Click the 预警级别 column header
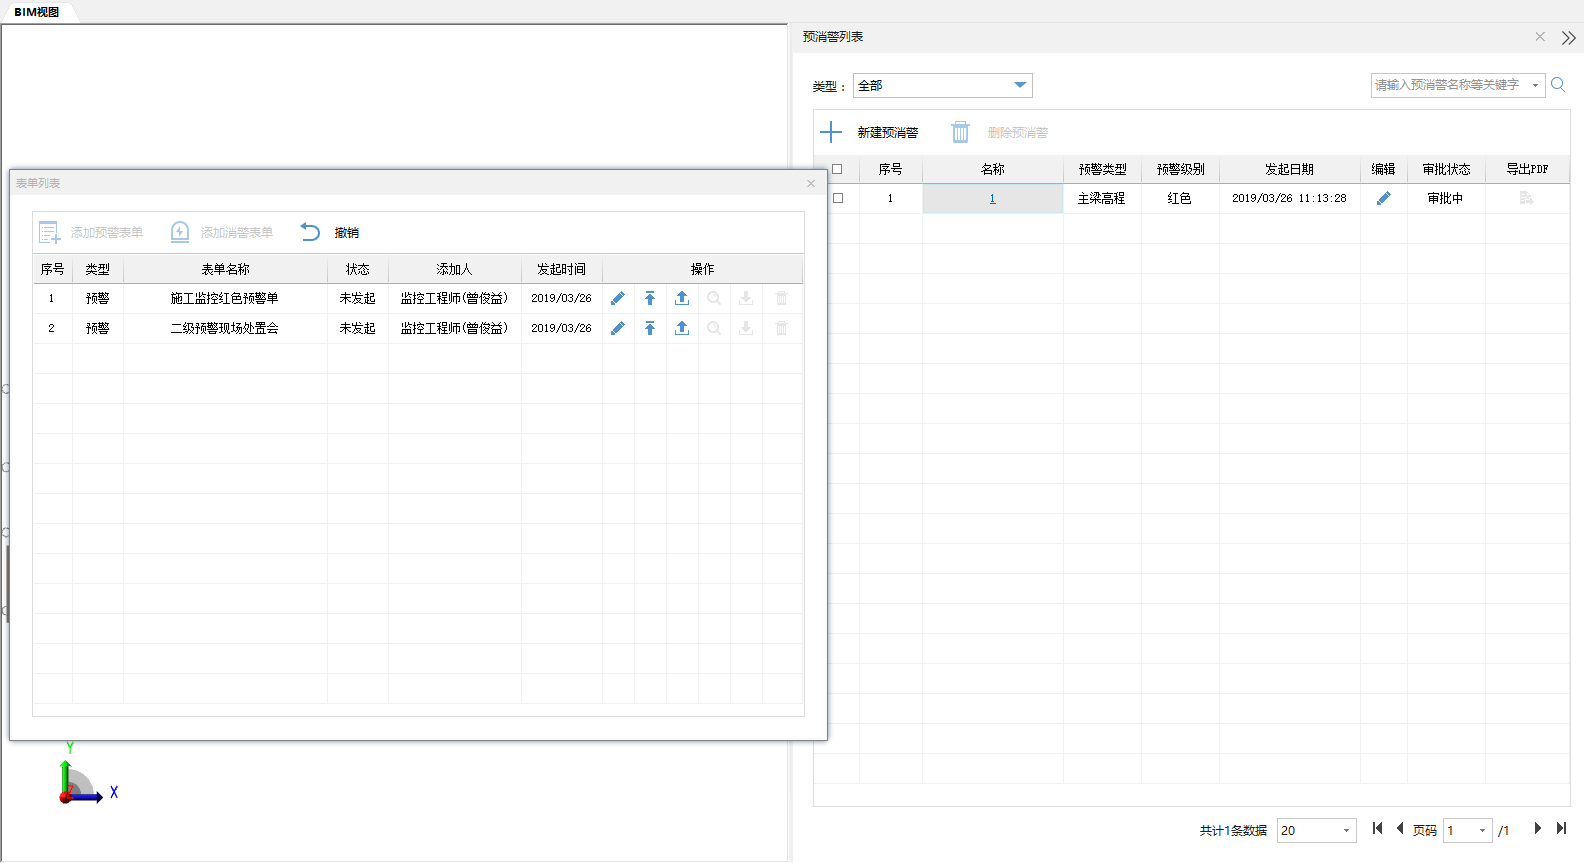1584x863 pixels. coord(1180,169)
